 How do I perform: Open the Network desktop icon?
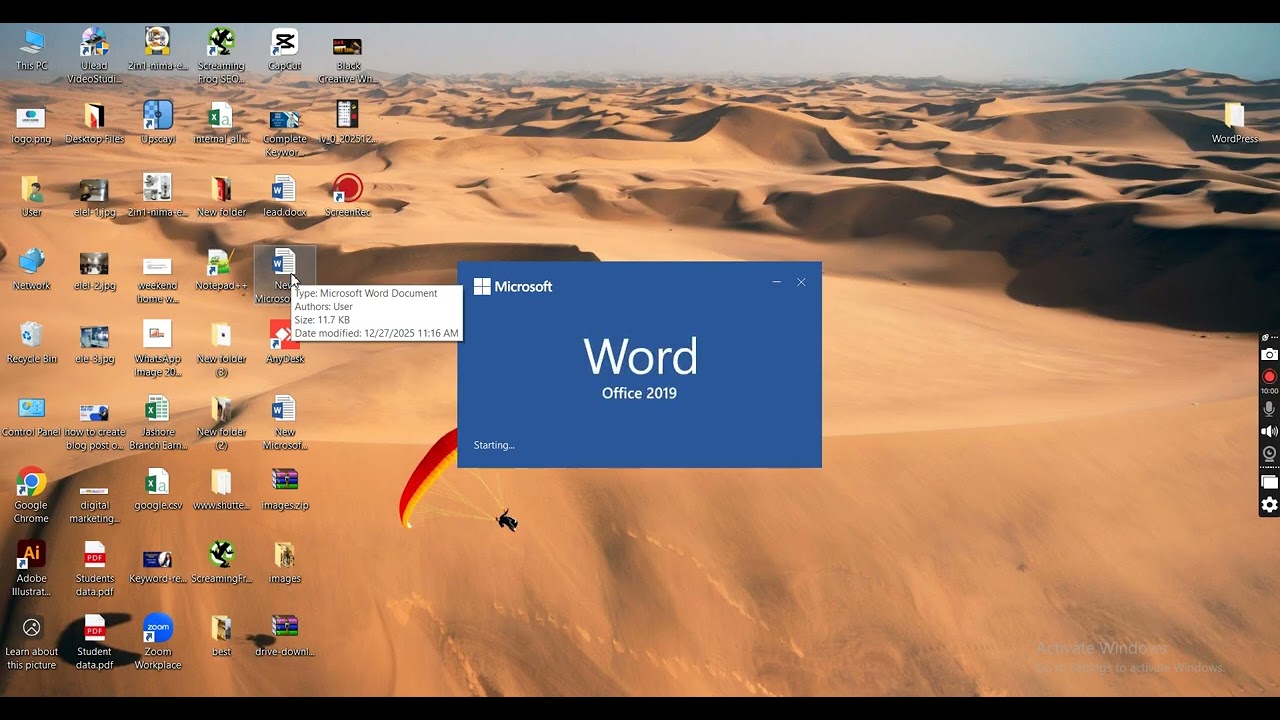(x=31, y=269)
